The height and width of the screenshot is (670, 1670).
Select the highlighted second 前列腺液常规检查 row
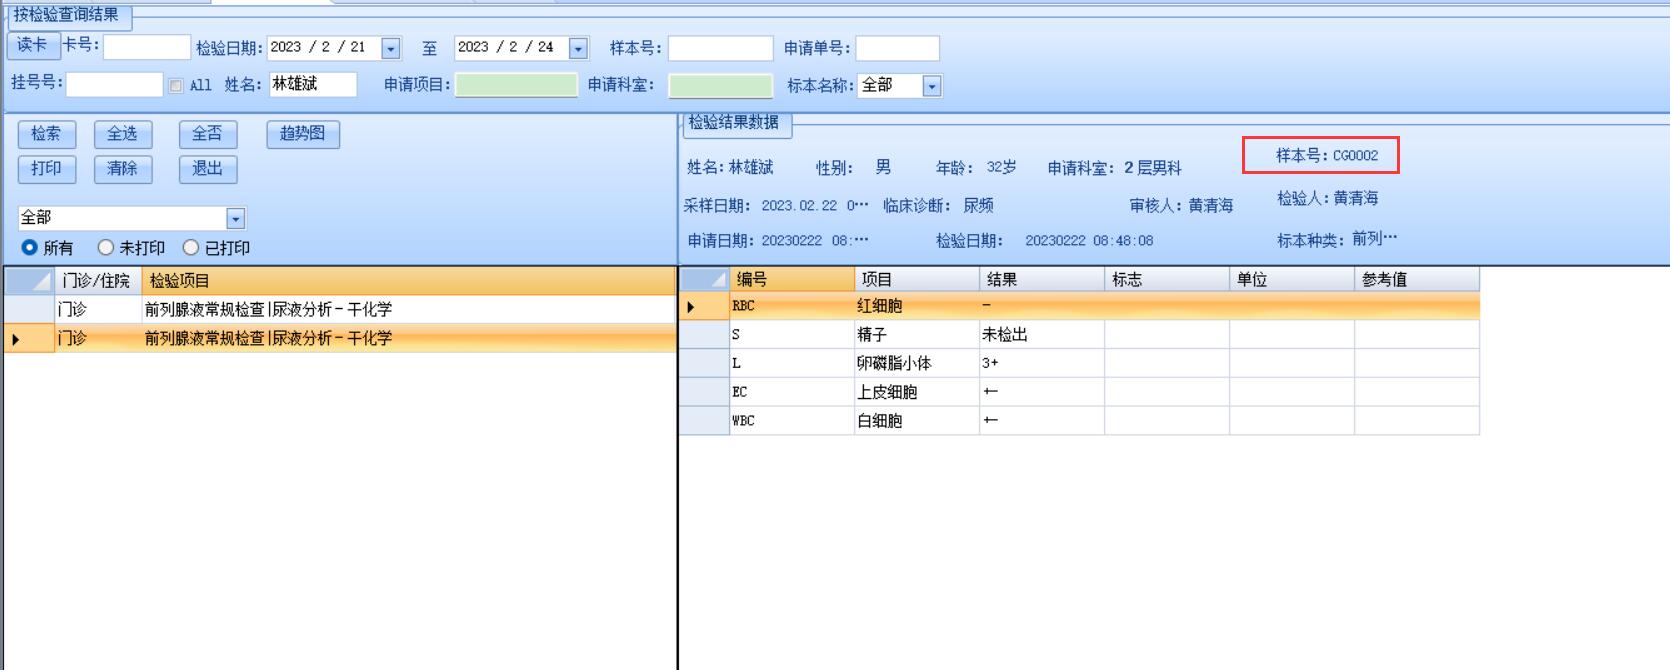coord(340,339)
